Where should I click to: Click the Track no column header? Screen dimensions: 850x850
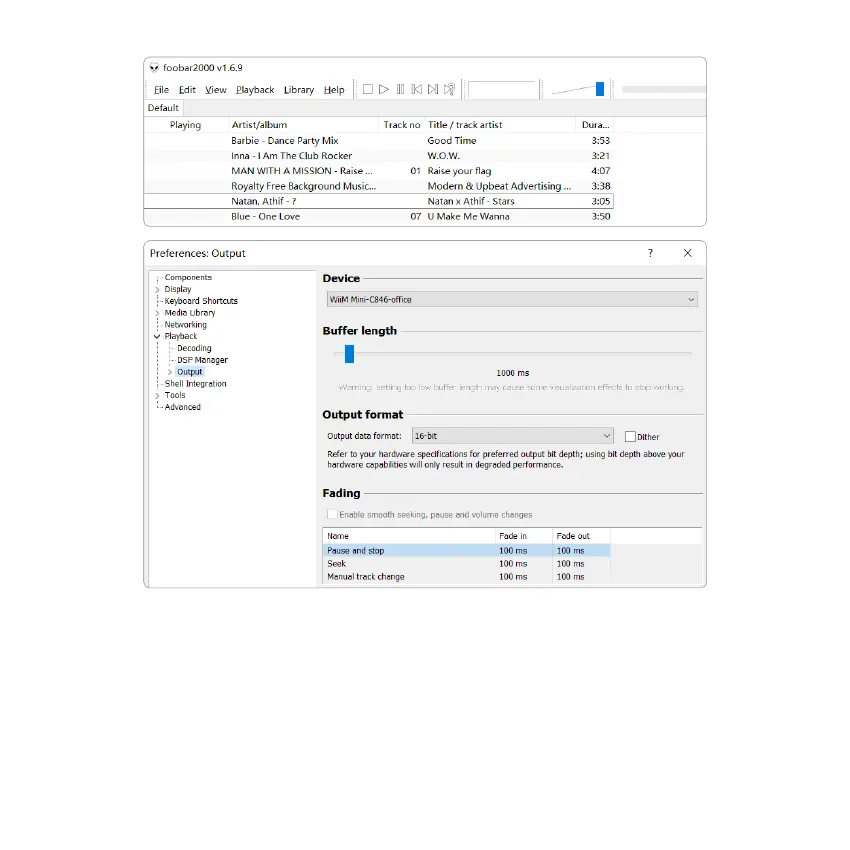(402, 125)
